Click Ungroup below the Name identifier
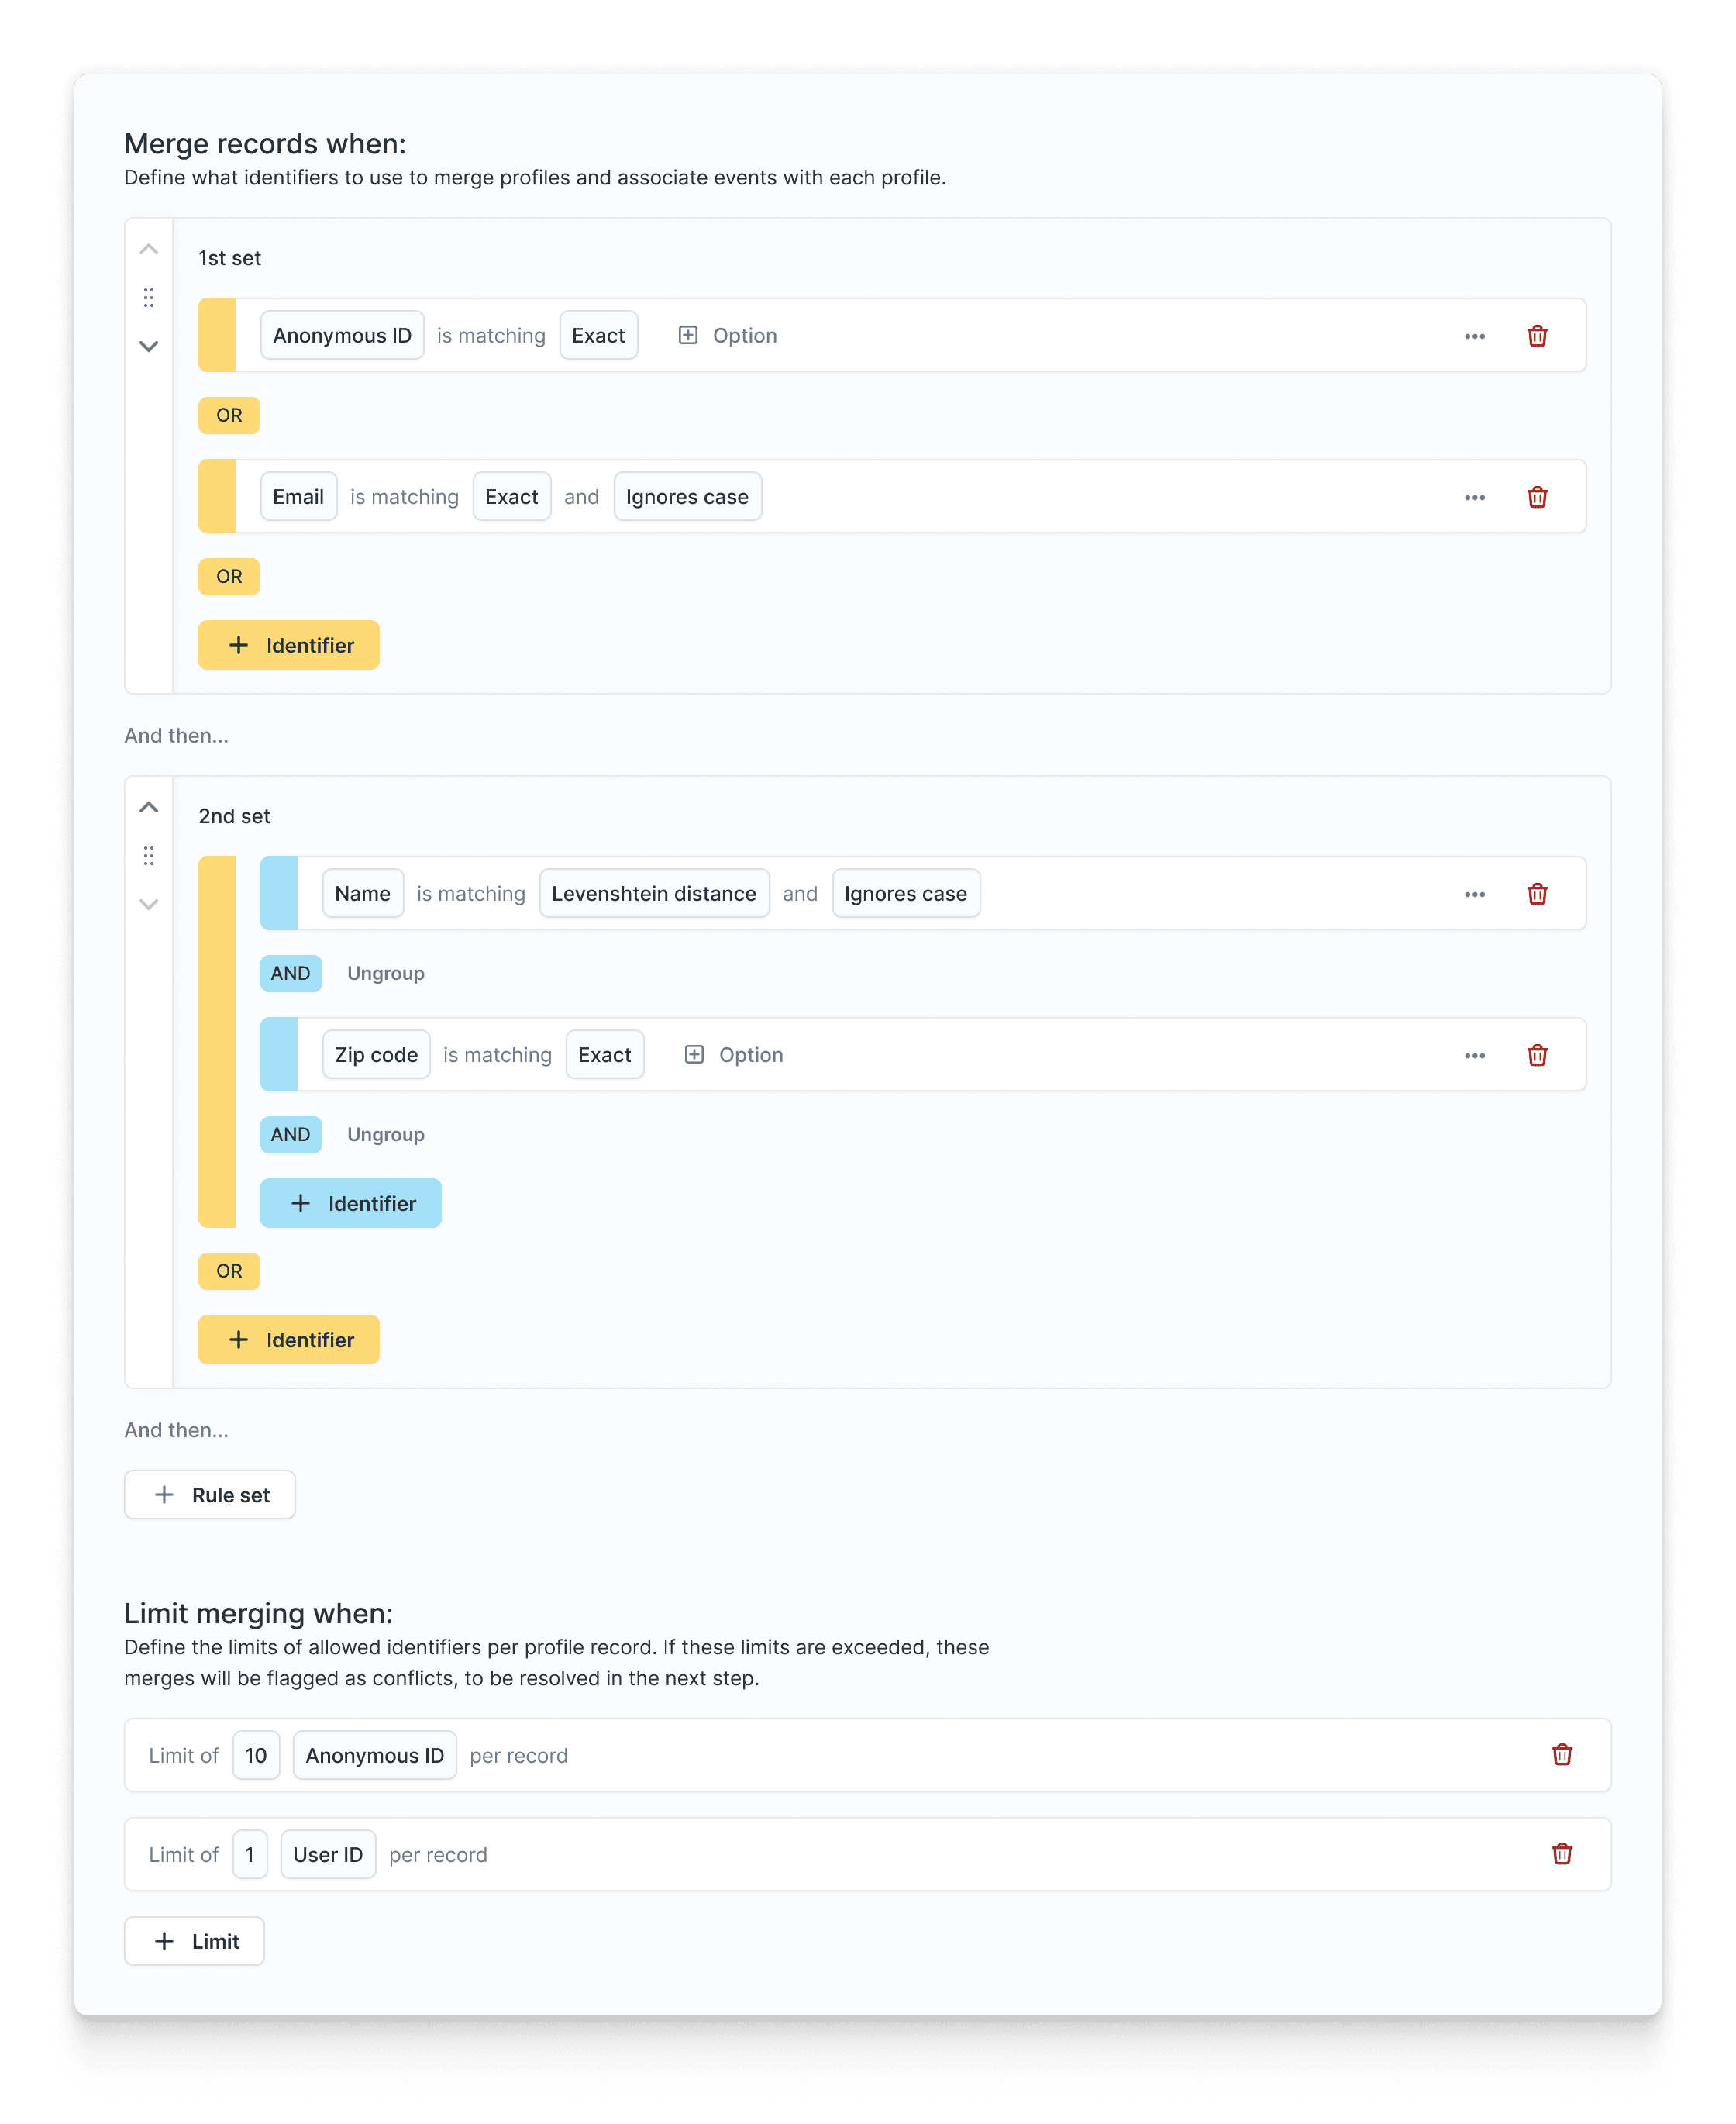This screenshot has height=2124, width=1736. pos(384,972)
